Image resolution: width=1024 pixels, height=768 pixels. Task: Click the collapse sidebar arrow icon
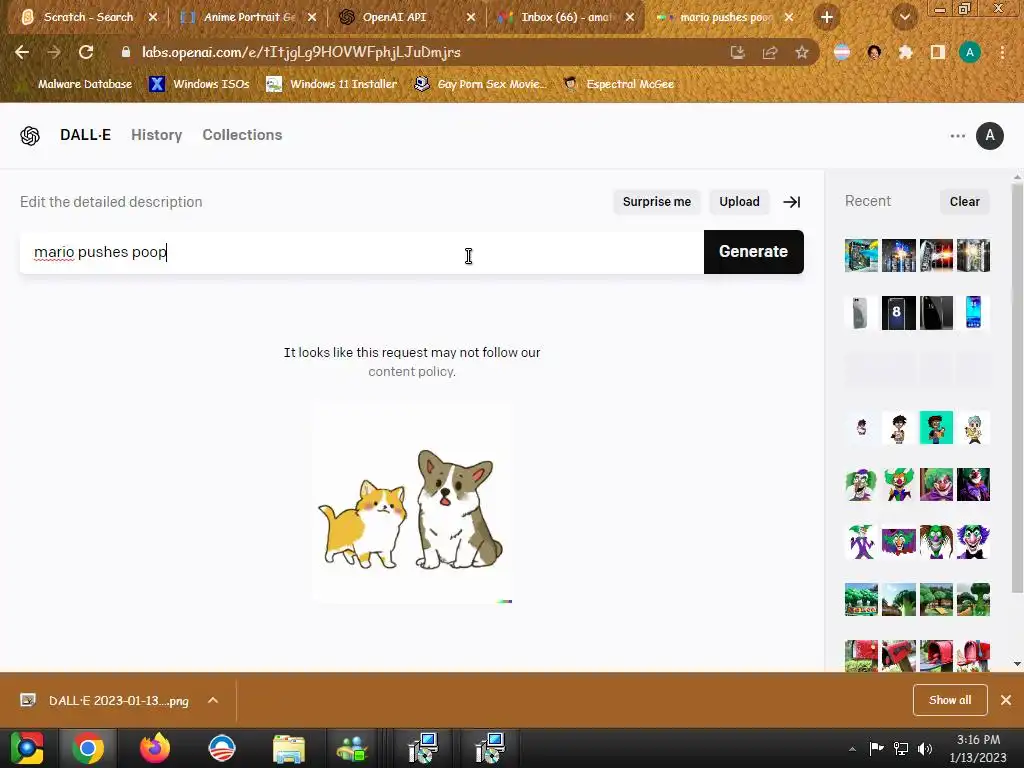click(792, 202)
